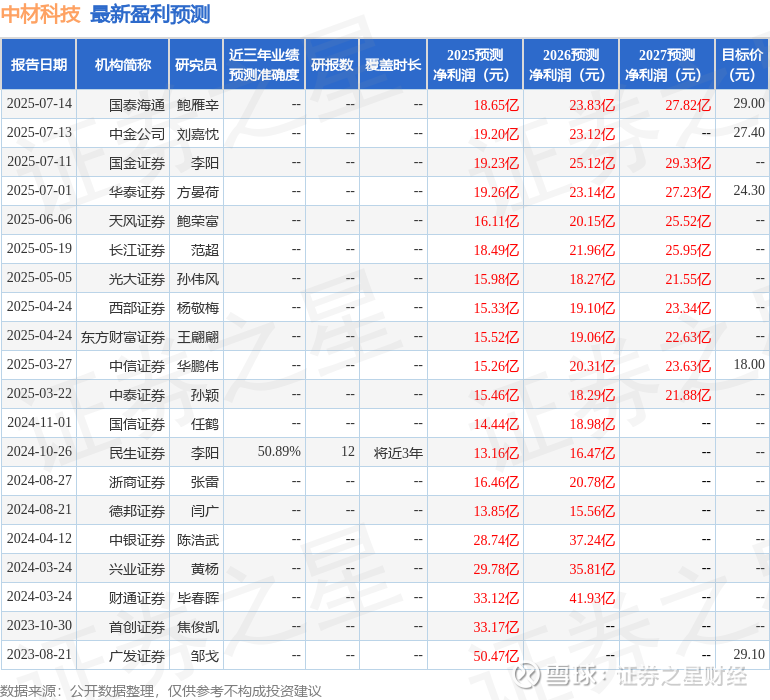
Task: Click the institution 西部证券
Action: pos(137,308)
